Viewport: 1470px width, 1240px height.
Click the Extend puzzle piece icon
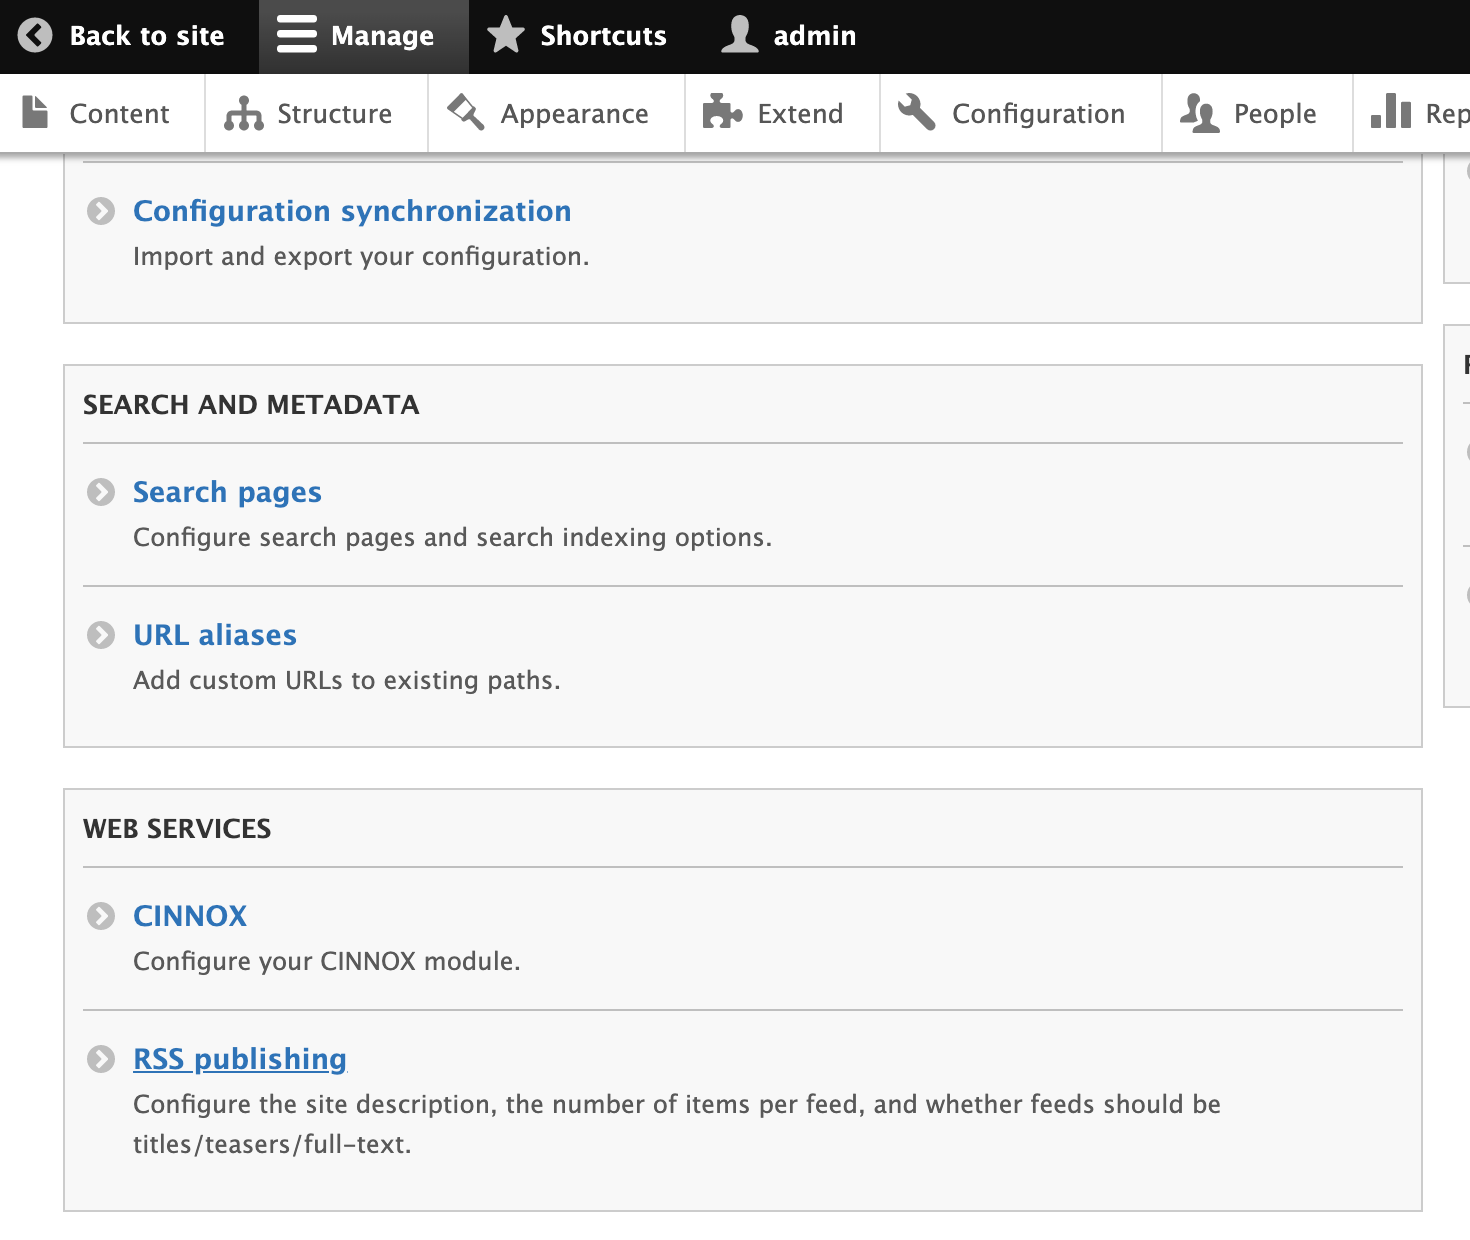click(x=722, y=112)
